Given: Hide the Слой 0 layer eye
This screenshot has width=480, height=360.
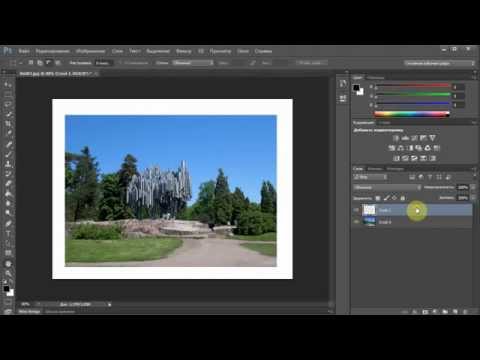Looking at the screenshot, I should (356, 221).
